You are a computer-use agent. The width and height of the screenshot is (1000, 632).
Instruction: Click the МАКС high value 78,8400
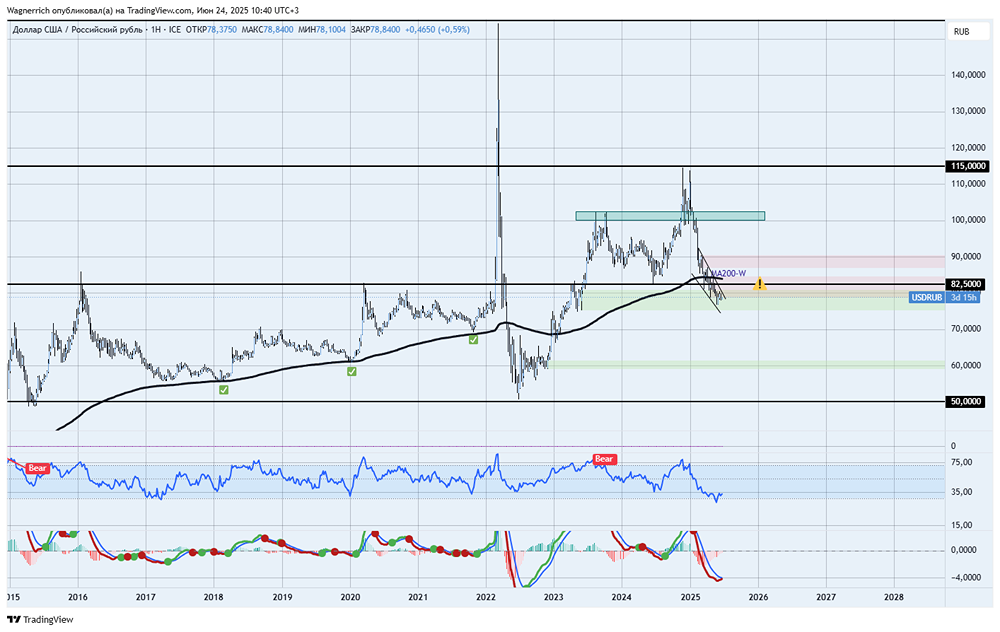(279, 29)
